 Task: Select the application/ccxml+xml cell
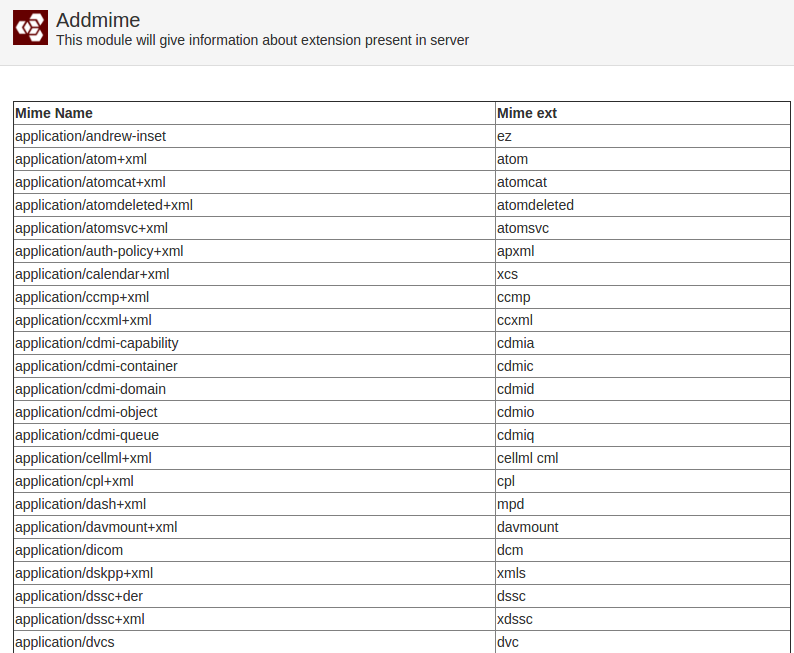(x=254, y=320)
